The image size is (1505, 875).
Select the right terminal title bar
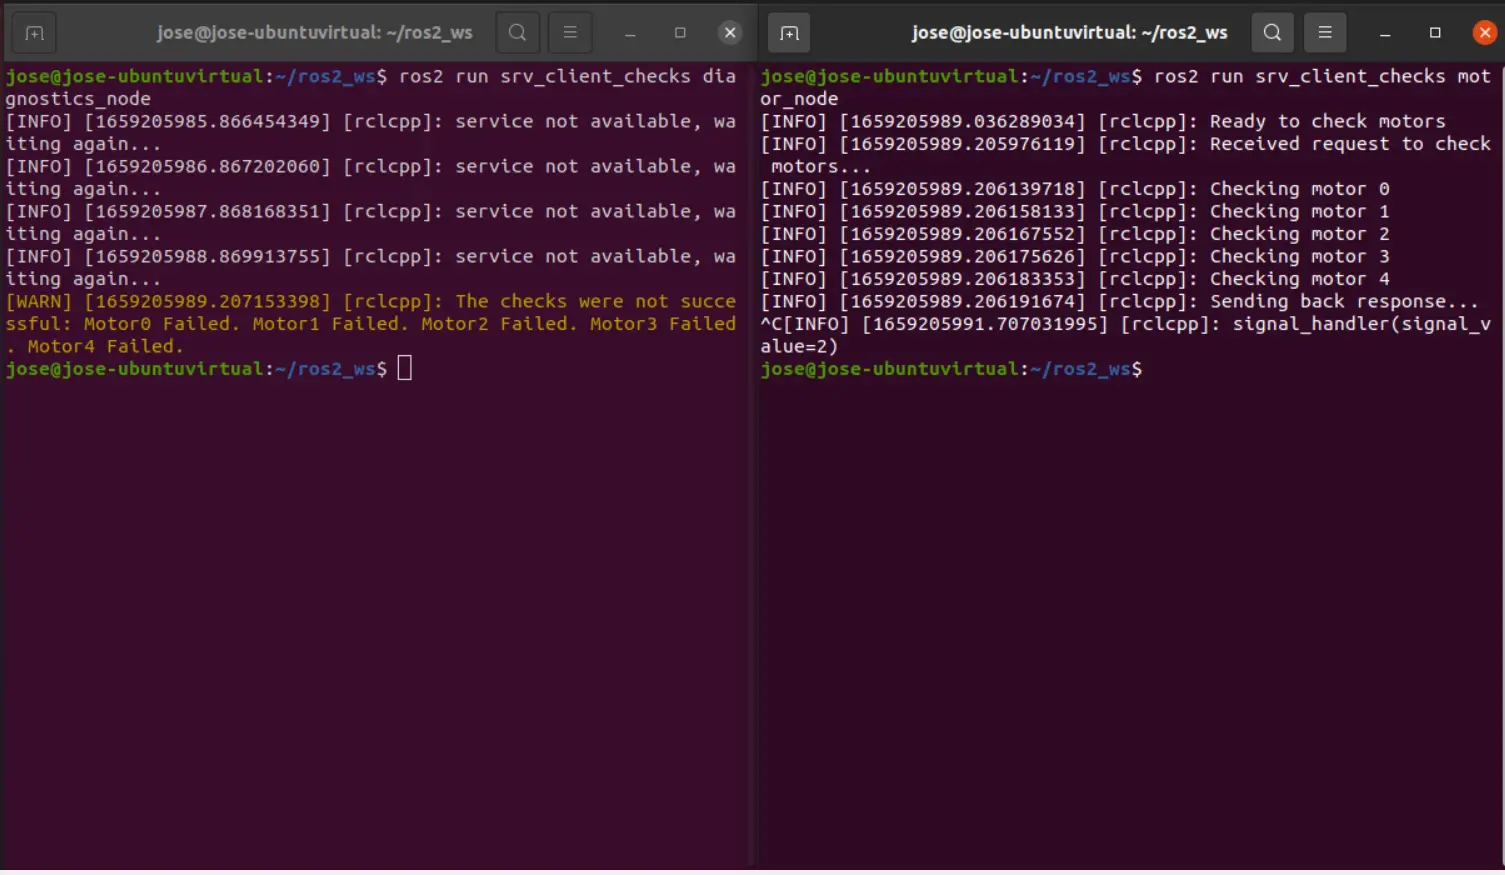click(1069, 32)
